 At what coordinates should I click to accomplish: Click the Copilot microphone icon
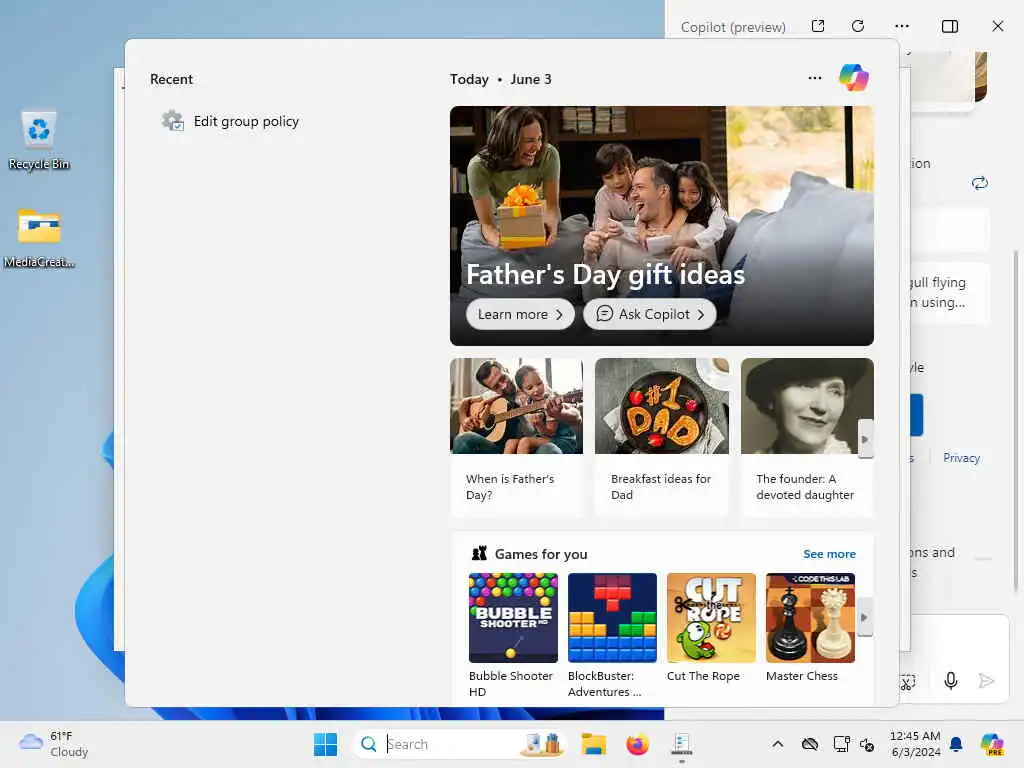point(951,681)
